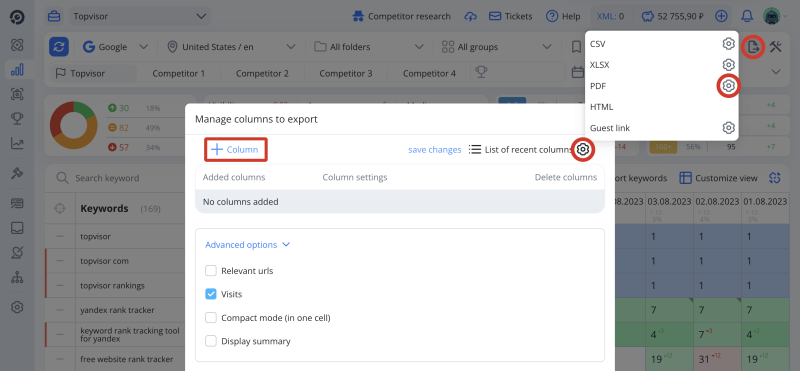Open notifications bell
Screen dimensions: 800x371
tap(747, 16)
